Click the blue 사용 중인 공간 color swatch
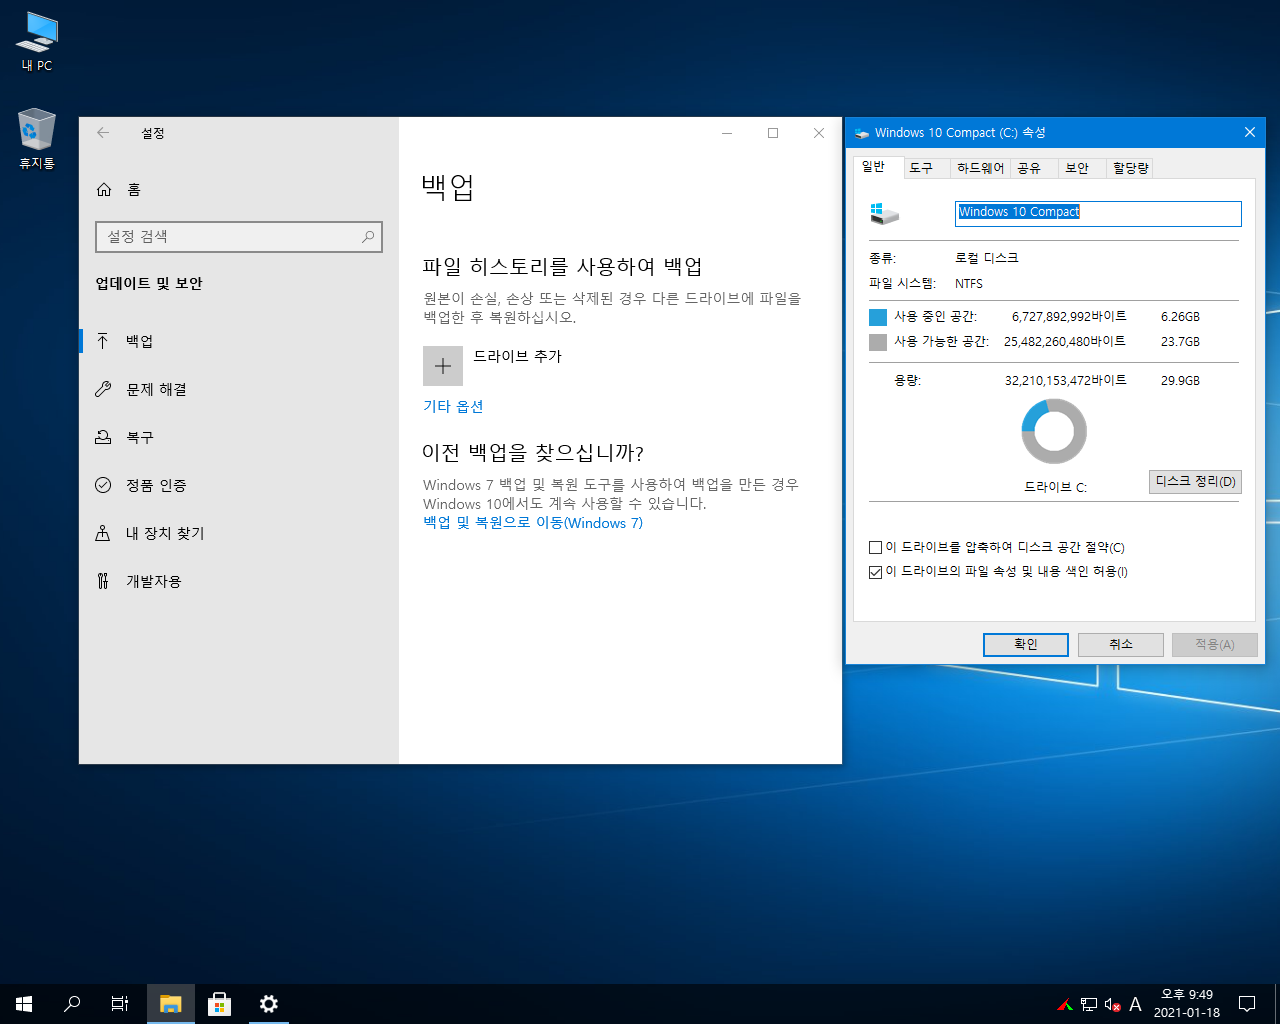This screenshot has width=1280, height=1024. tap(878, 317)
